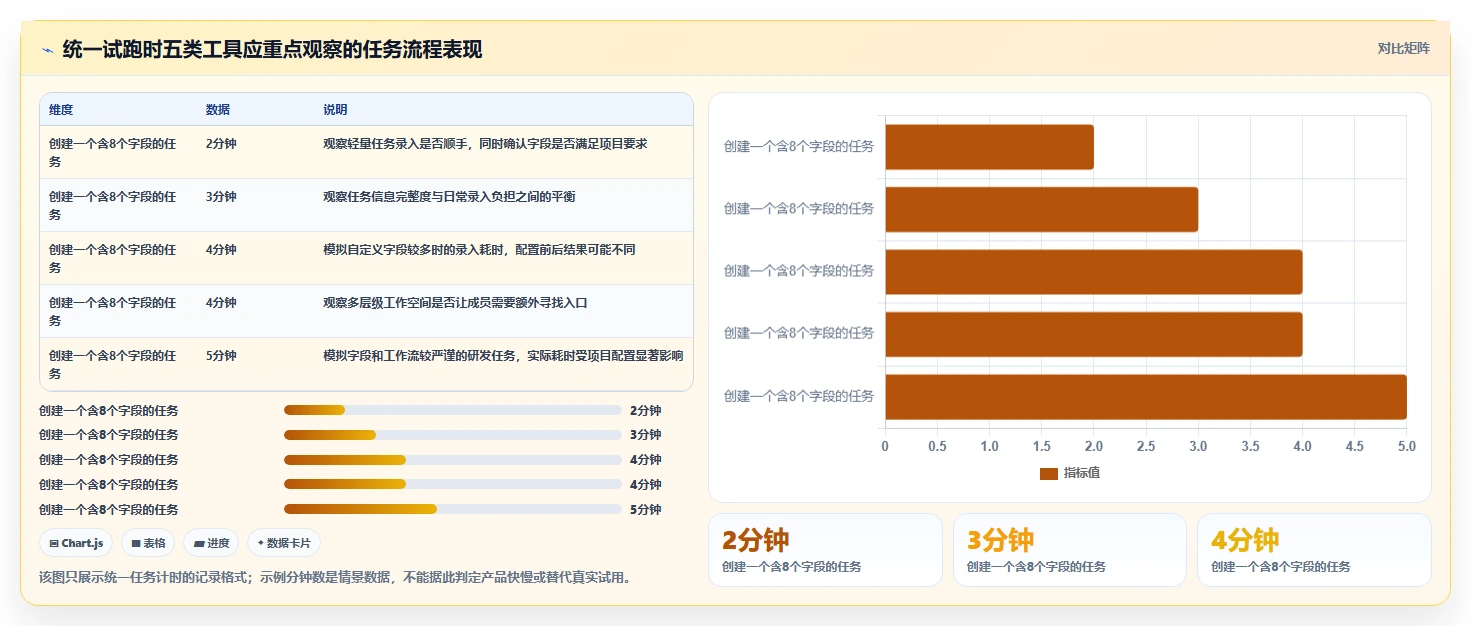Click the 5分钟 cell in the table
Screen dimensions: 1471x626
(221, 356)
